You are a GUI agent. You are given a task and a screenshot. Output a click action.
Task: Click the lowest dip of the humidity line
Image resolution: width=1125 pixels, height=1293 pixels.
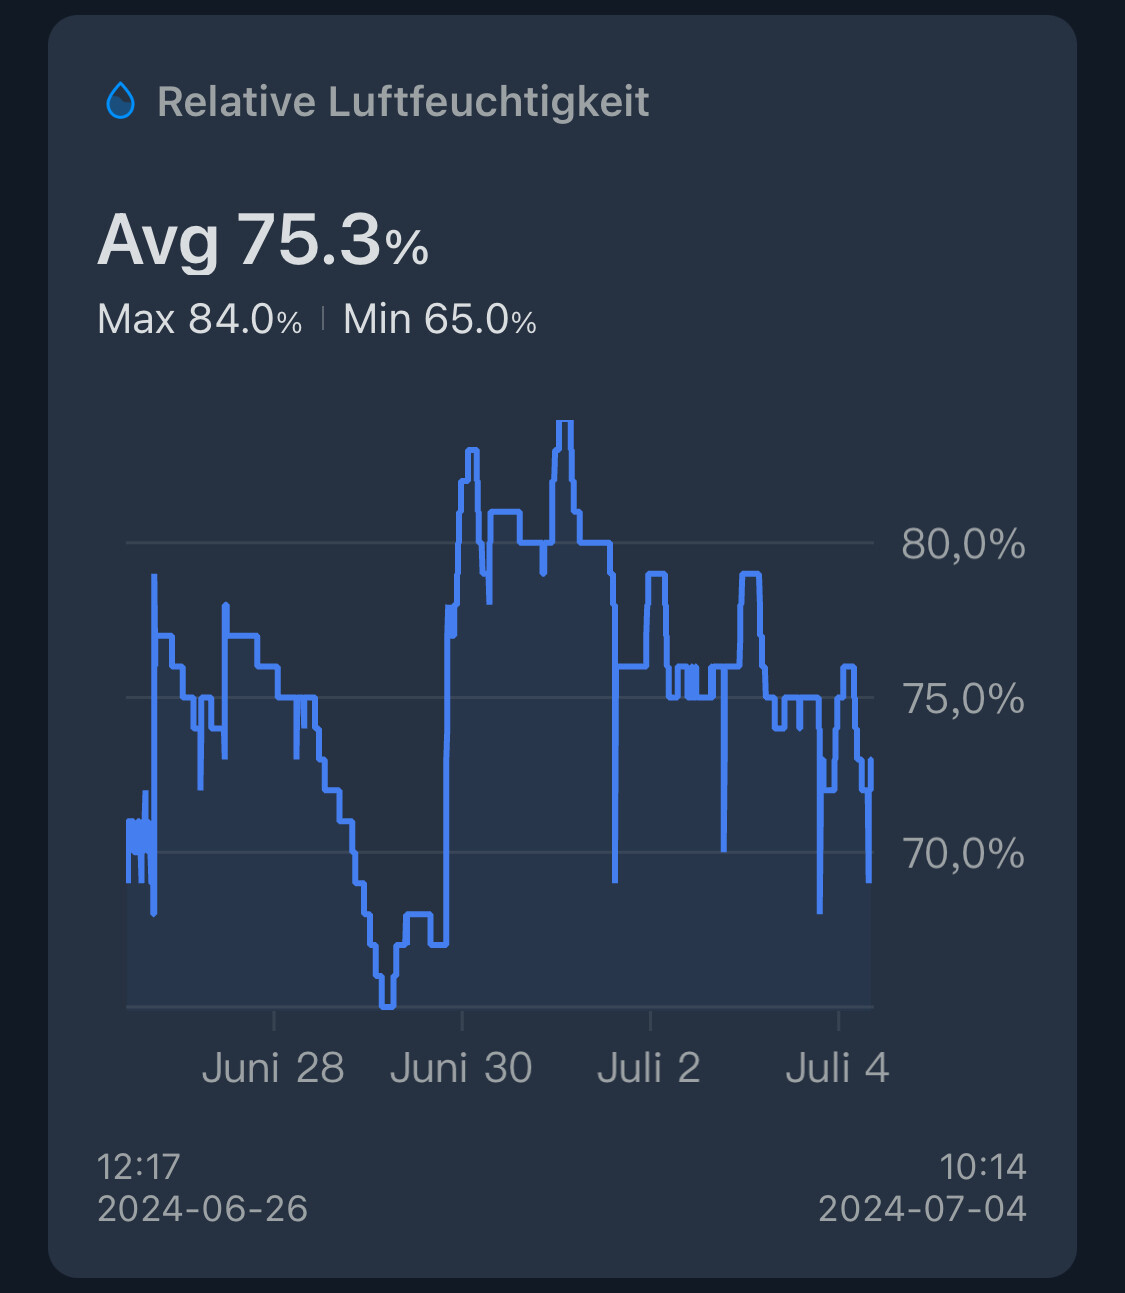387,1004
